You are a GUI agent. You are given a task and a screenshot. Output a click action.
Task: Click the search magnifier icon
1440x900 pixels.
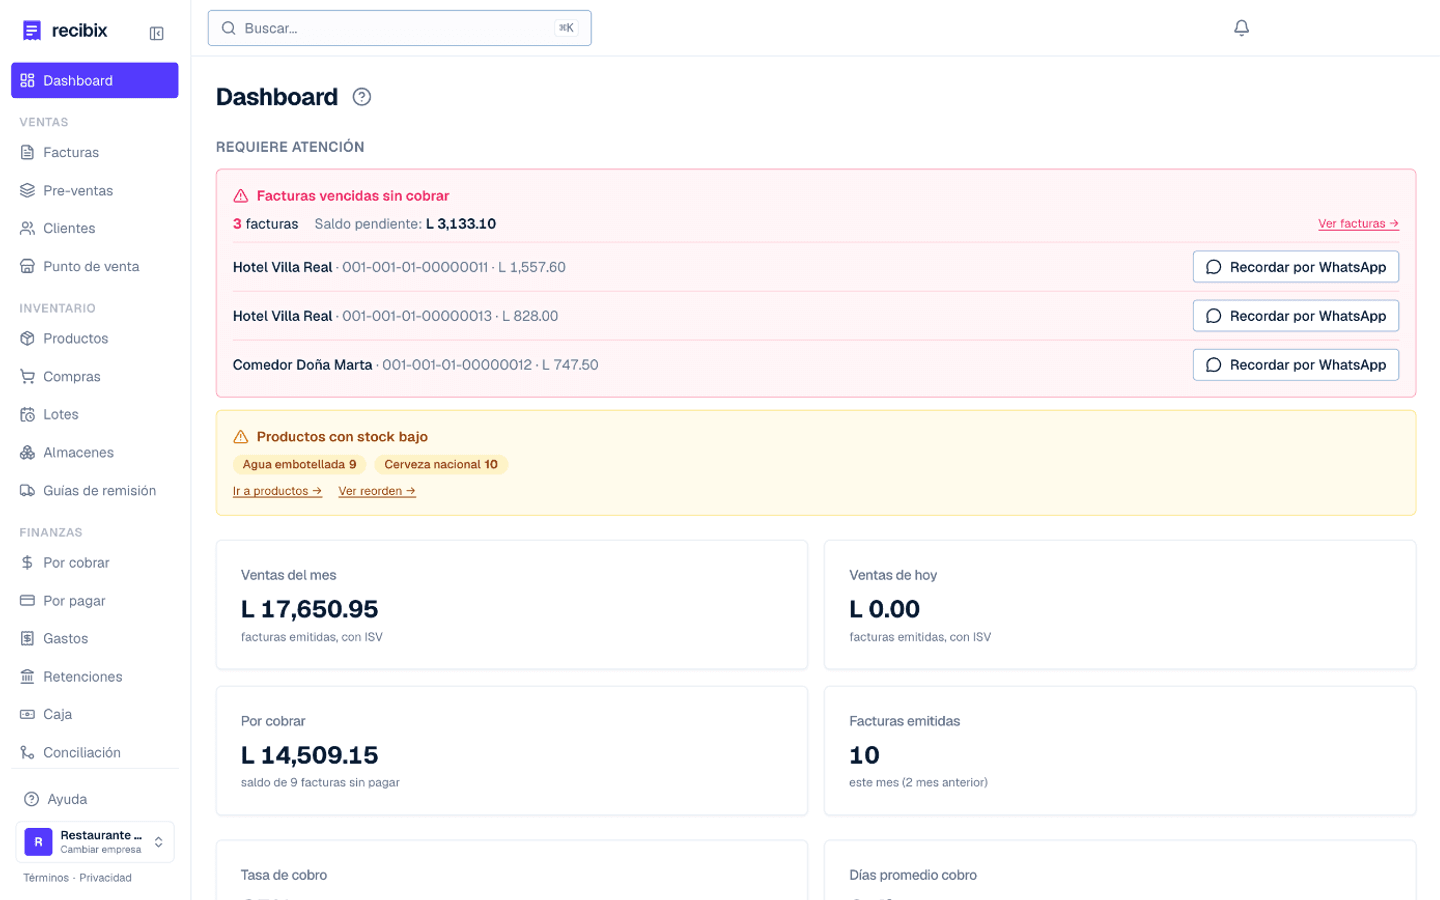pos(228,28)
